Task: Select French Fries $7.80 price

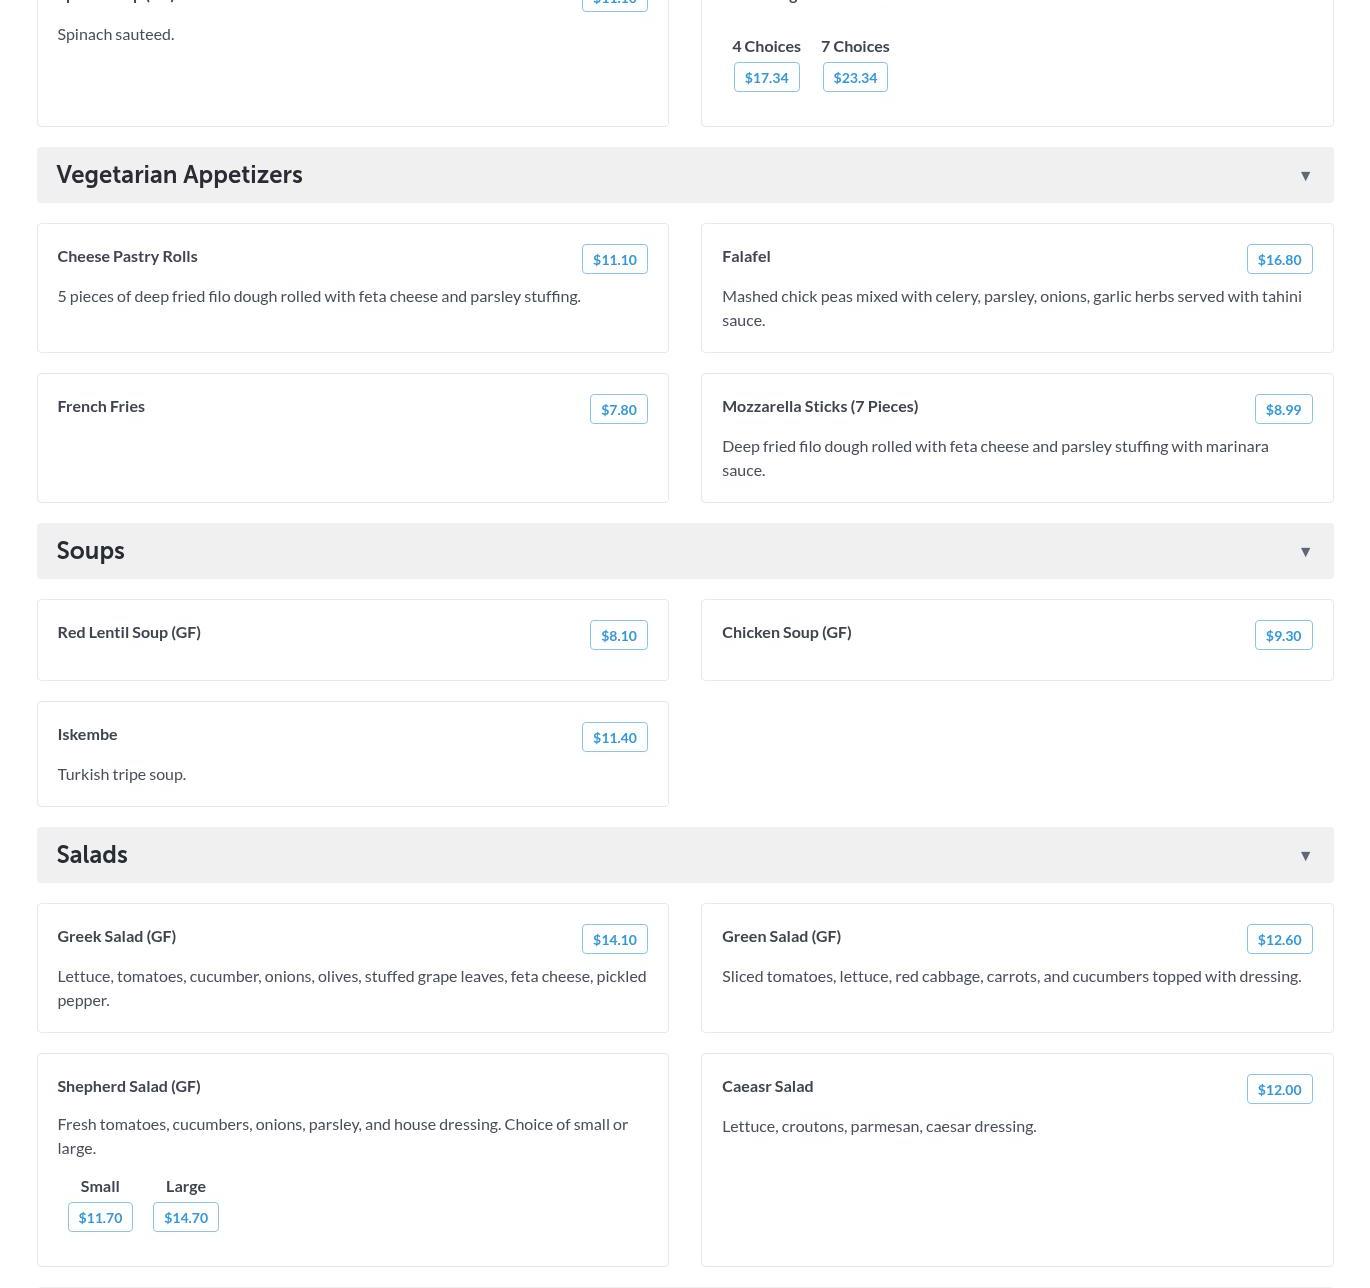Action: pyautogui.click(x=618, y=409)
